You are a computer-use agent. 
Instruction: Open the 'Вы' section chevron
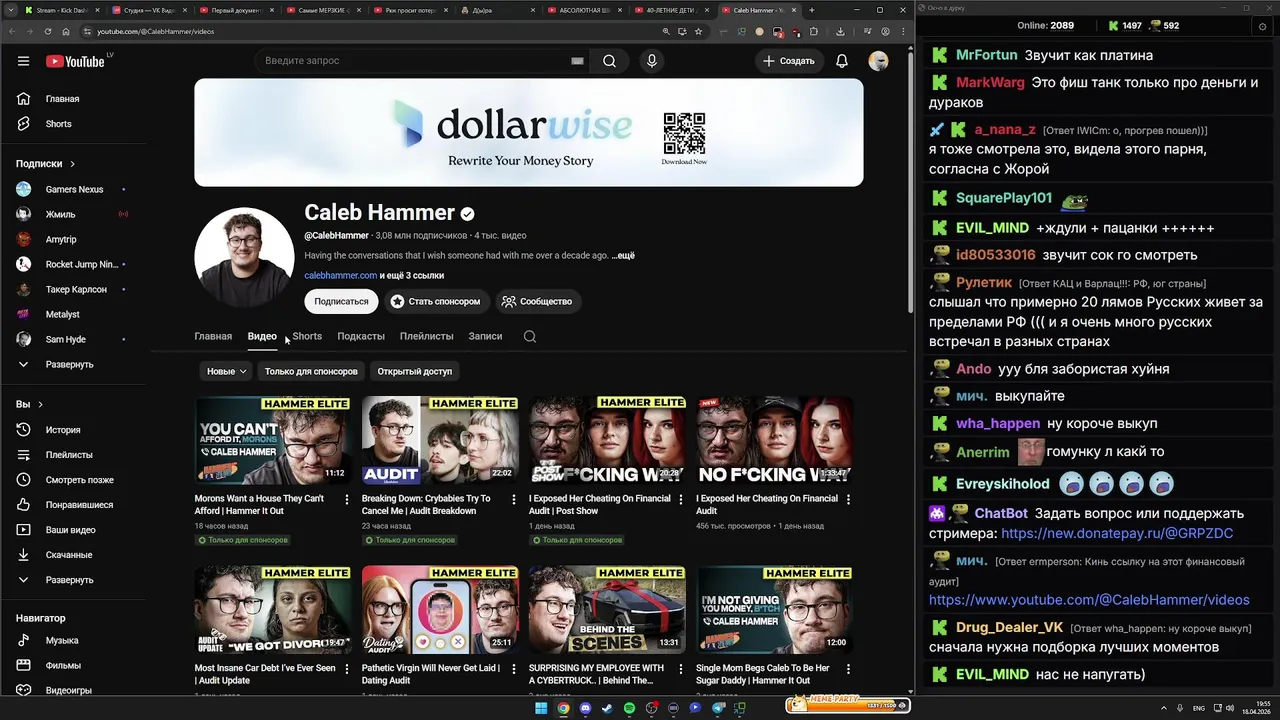[x=40, y=405]
